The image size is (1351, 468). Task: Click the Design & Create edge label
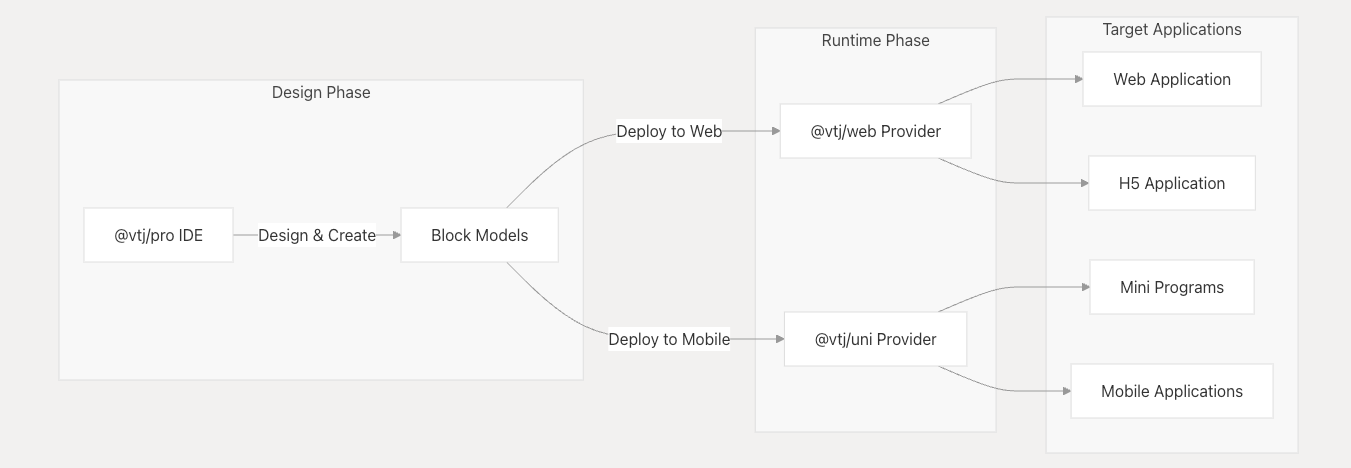click(x=317, y=235)
